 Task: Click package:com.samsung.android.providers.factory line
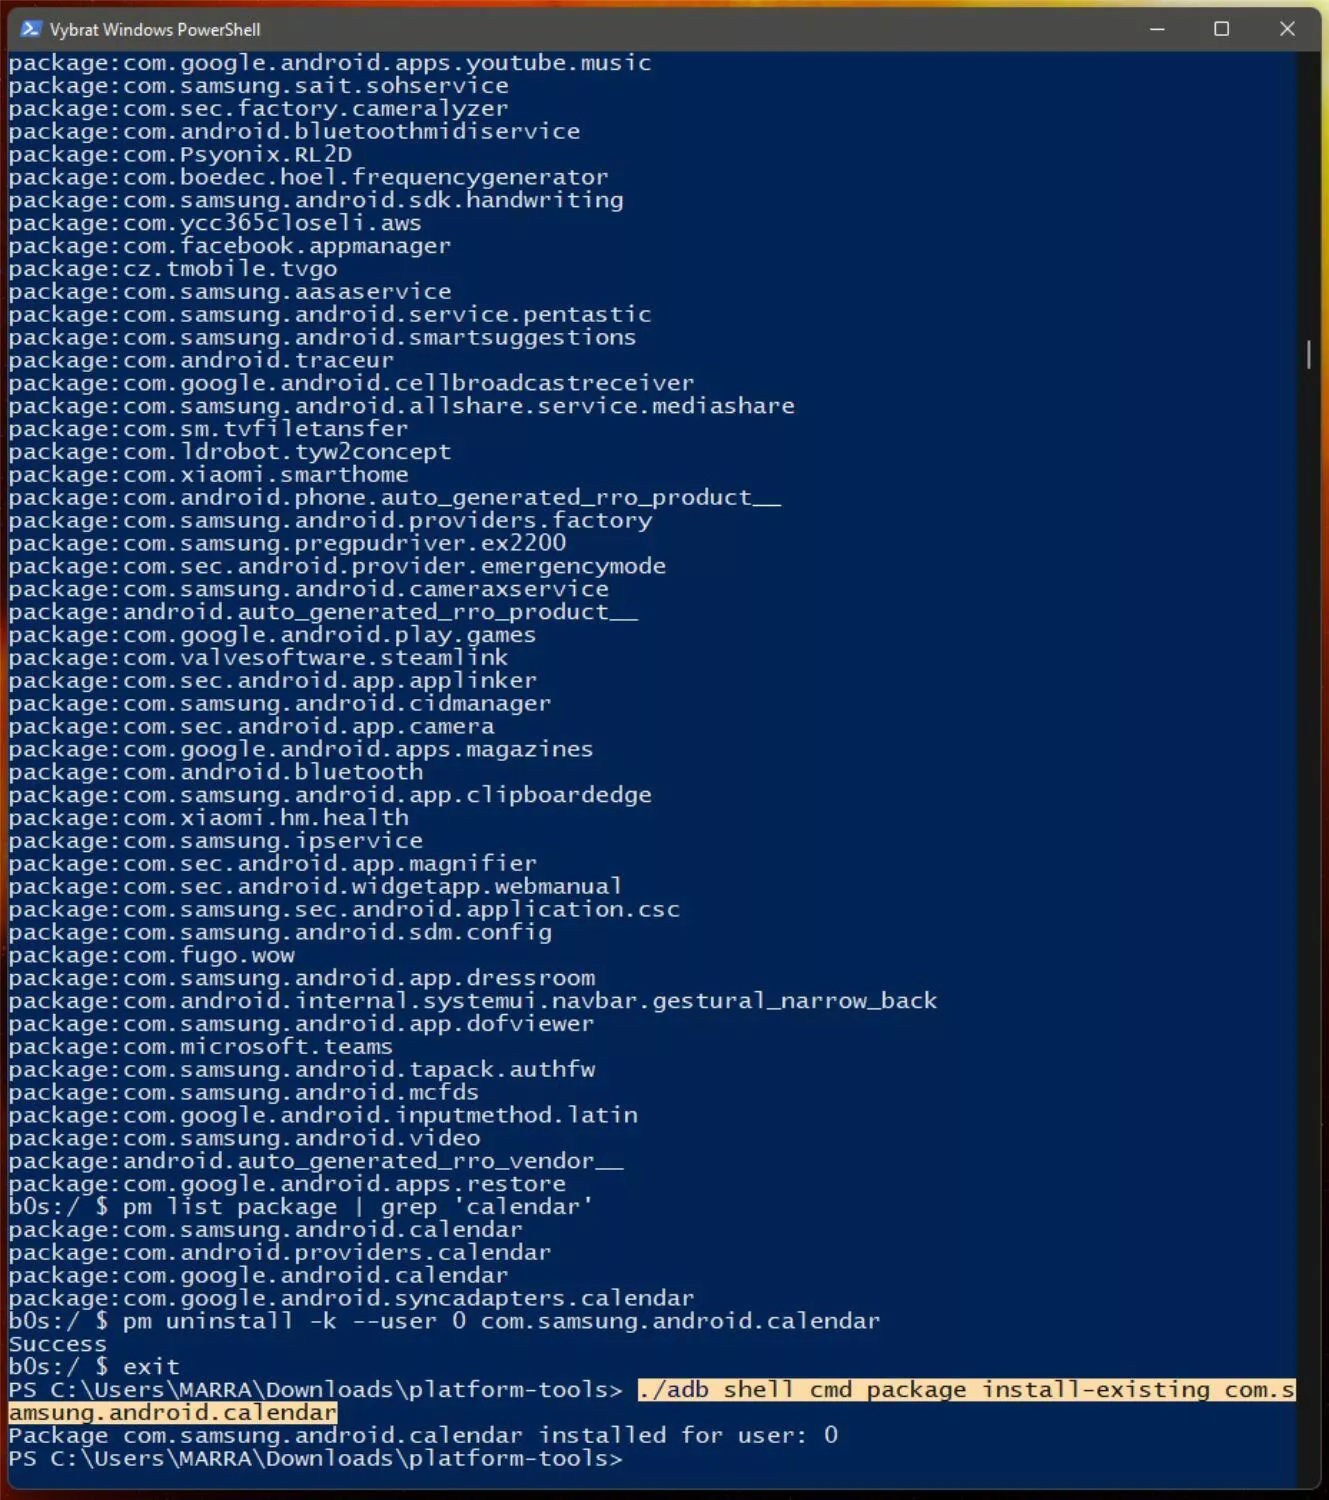[330, 522]
